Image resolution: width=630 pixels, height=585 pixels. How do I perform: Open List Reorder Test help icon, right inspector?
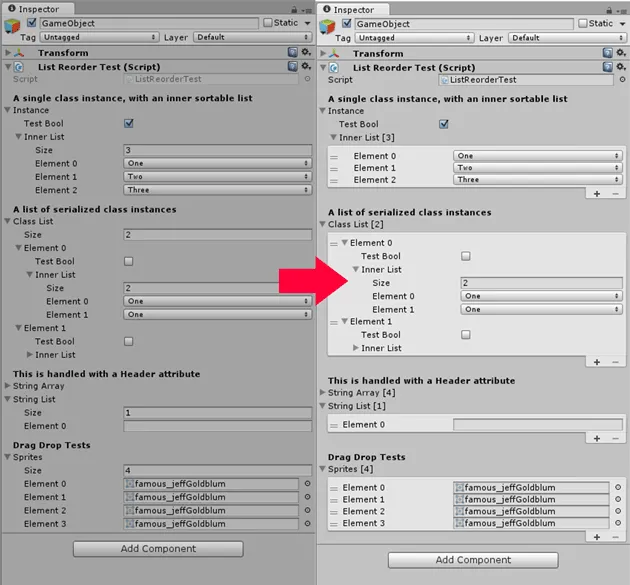608,67
